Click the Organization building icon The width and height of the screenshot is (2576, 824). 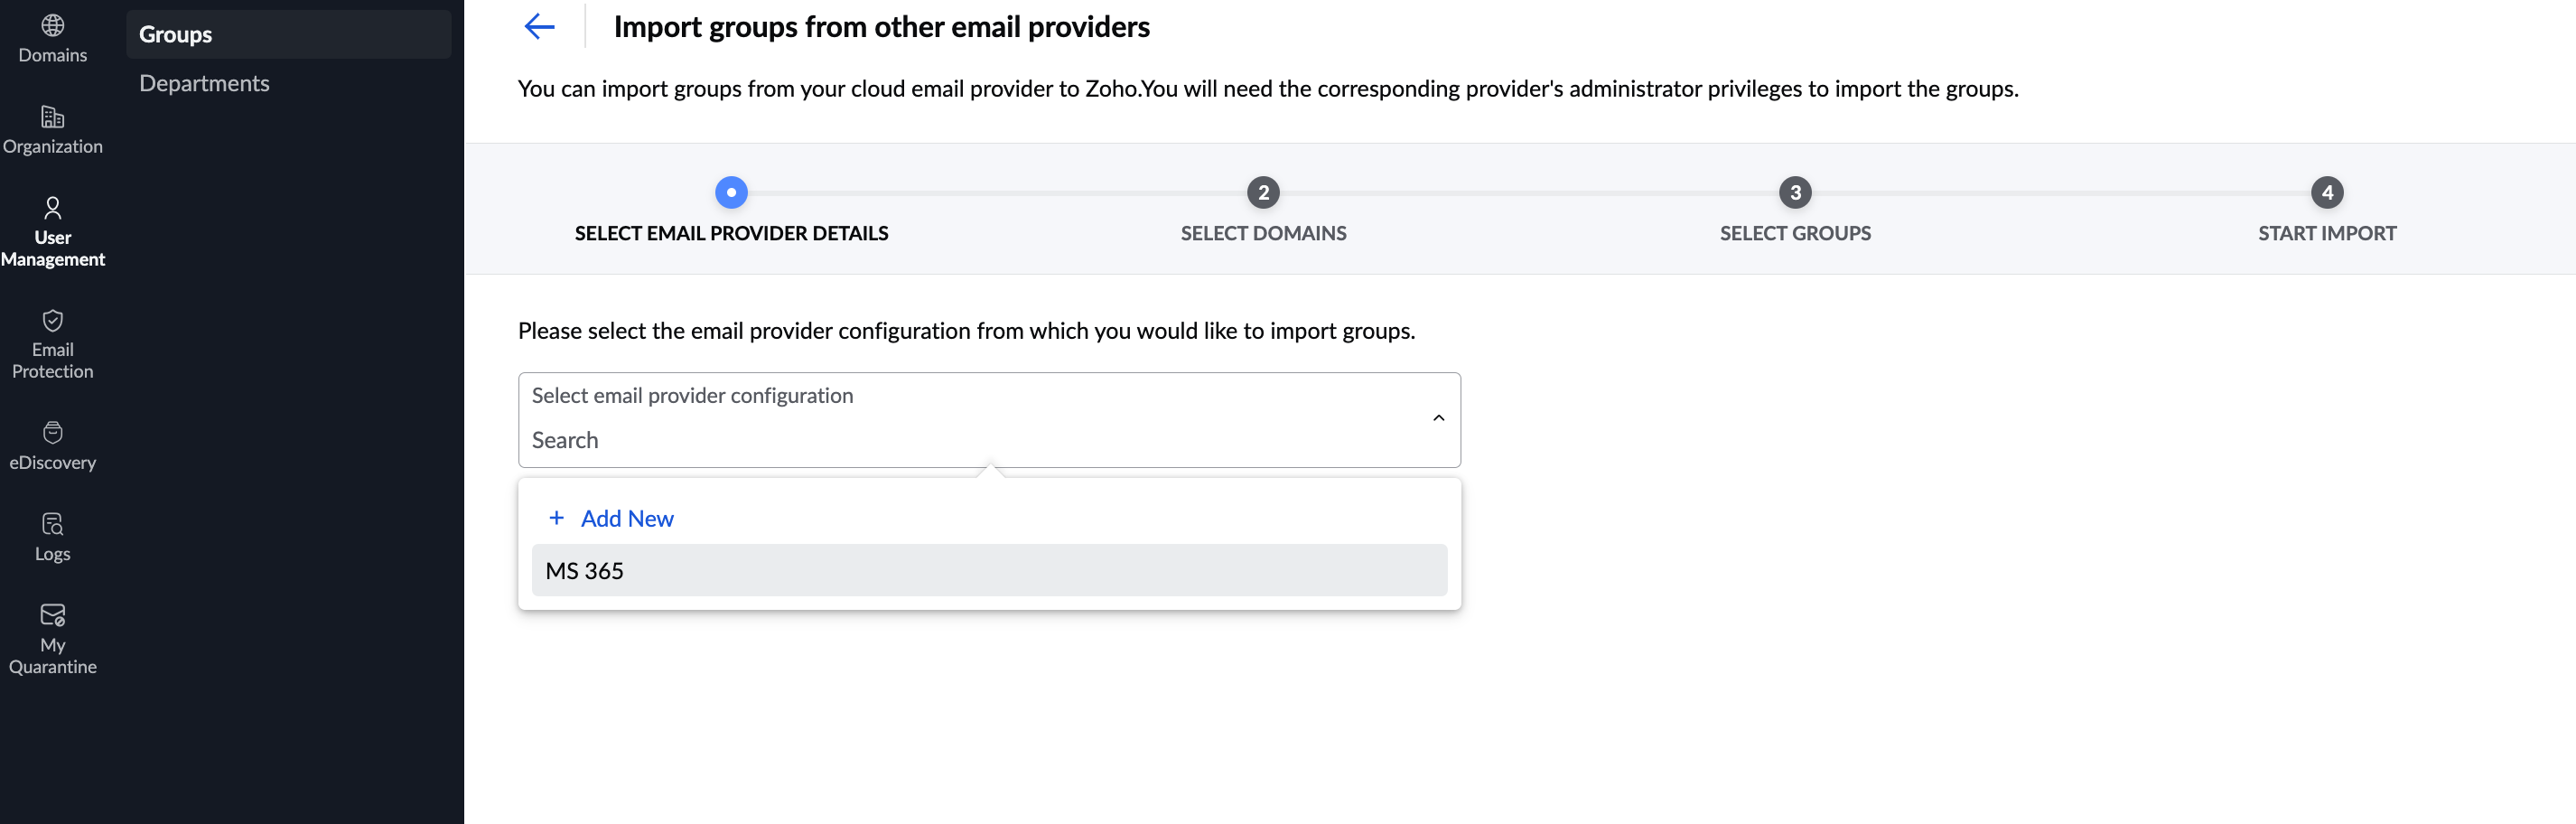click(52, 117)
